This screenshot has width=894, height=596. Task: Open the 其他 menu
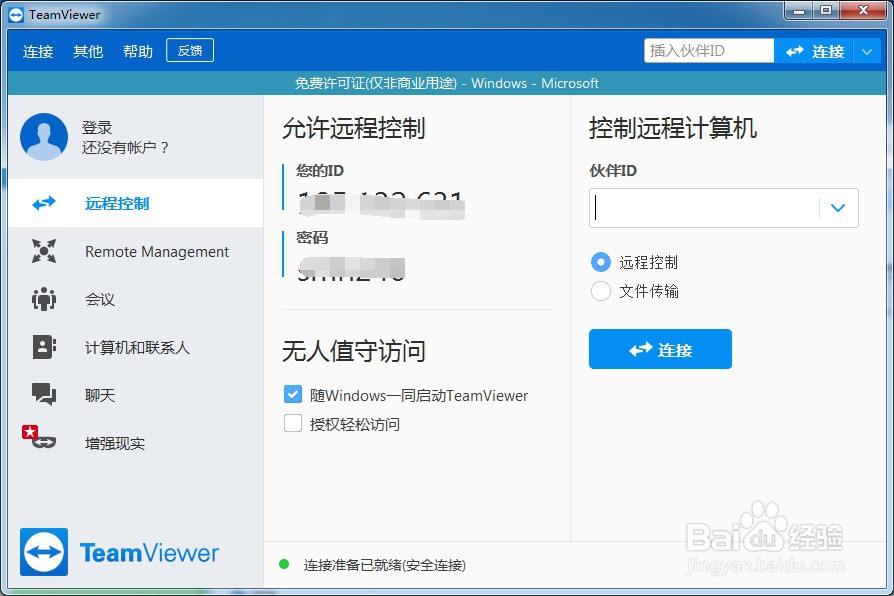coord(88,51)
